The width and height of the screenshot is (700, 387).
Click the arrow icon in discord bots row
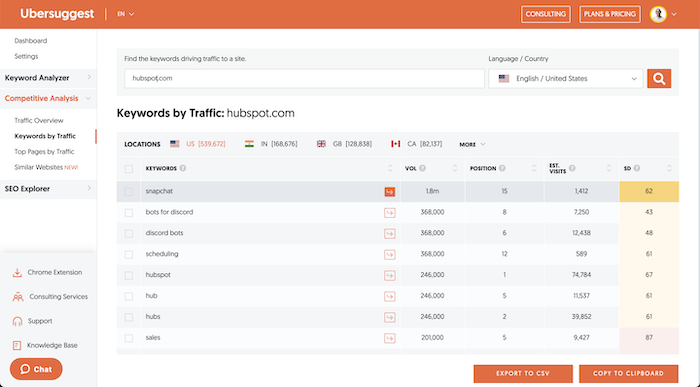pyautogui.click(x=390, y=233)
